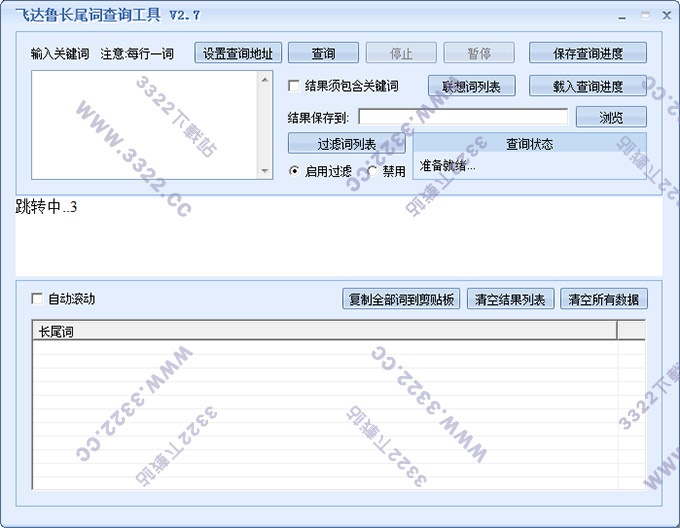Click the 清空所有数据 button

click(x=604, y=299)
